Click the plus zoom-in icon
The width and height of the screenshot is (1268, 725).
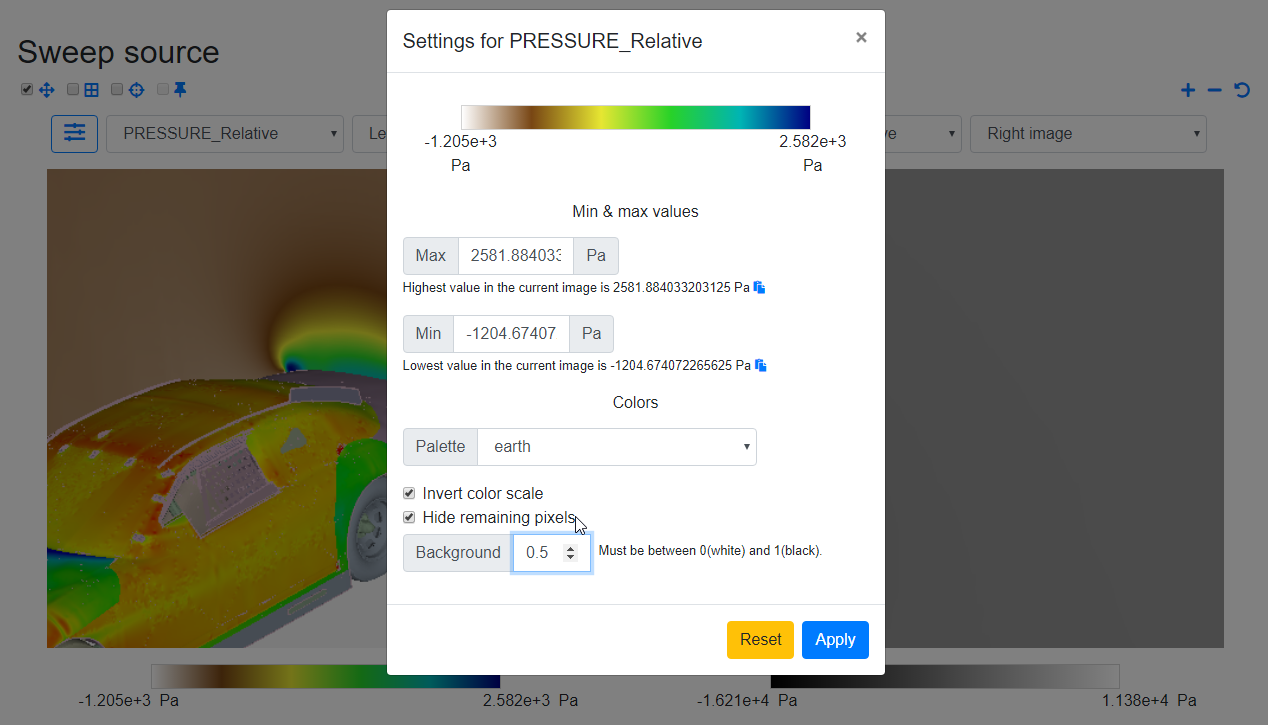click(x=1188, y=90)
